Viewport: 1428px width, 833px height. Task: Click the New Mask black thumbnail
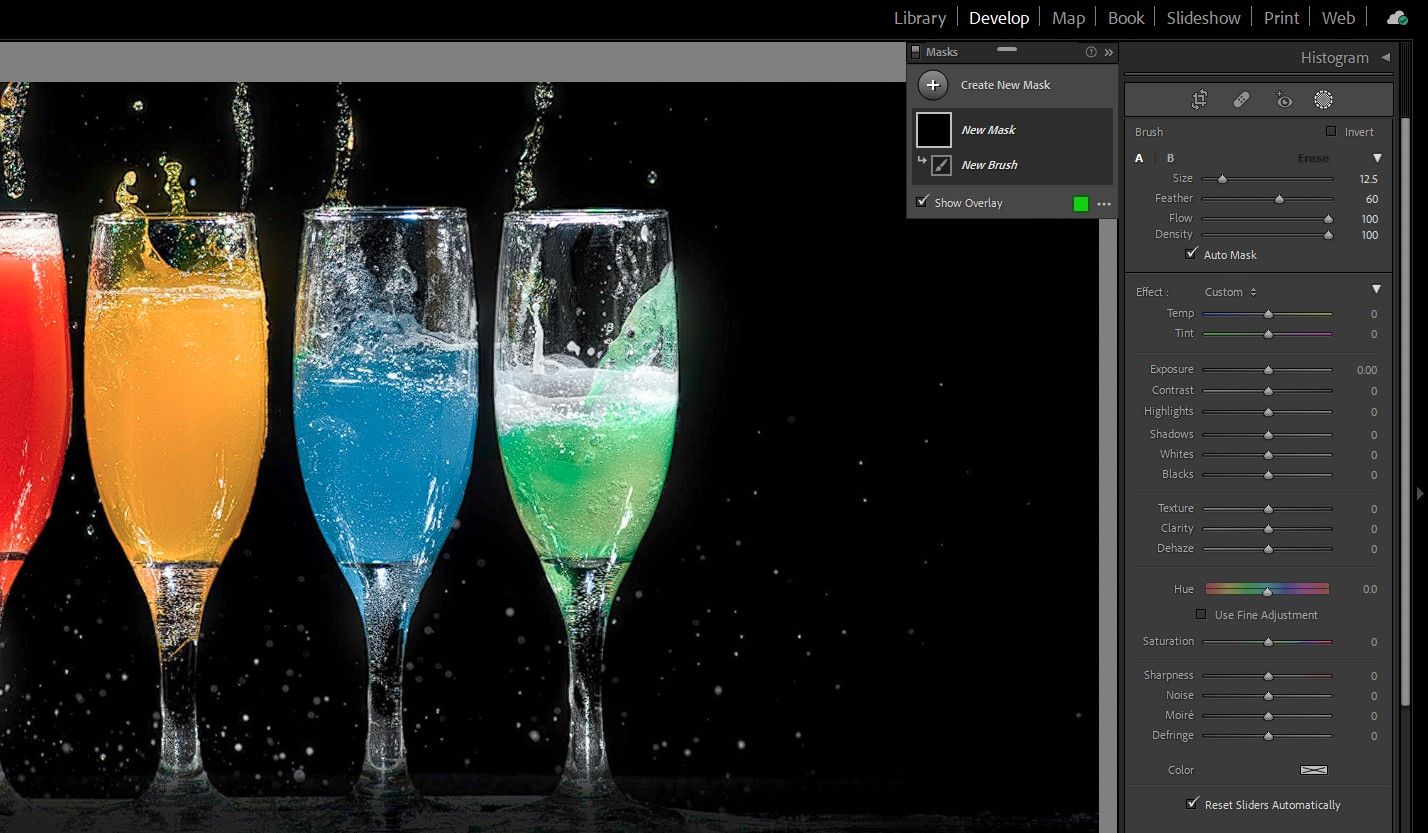point(934,130)
